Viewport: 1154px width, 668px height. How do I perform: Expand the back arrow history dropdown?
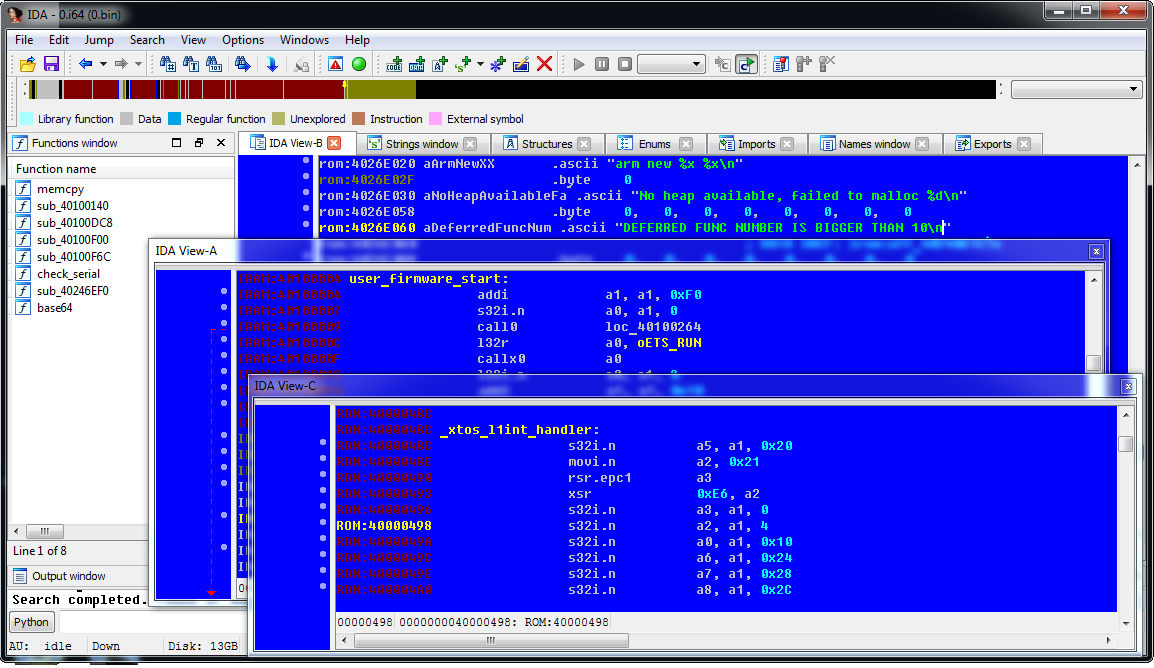pos(103,64)
